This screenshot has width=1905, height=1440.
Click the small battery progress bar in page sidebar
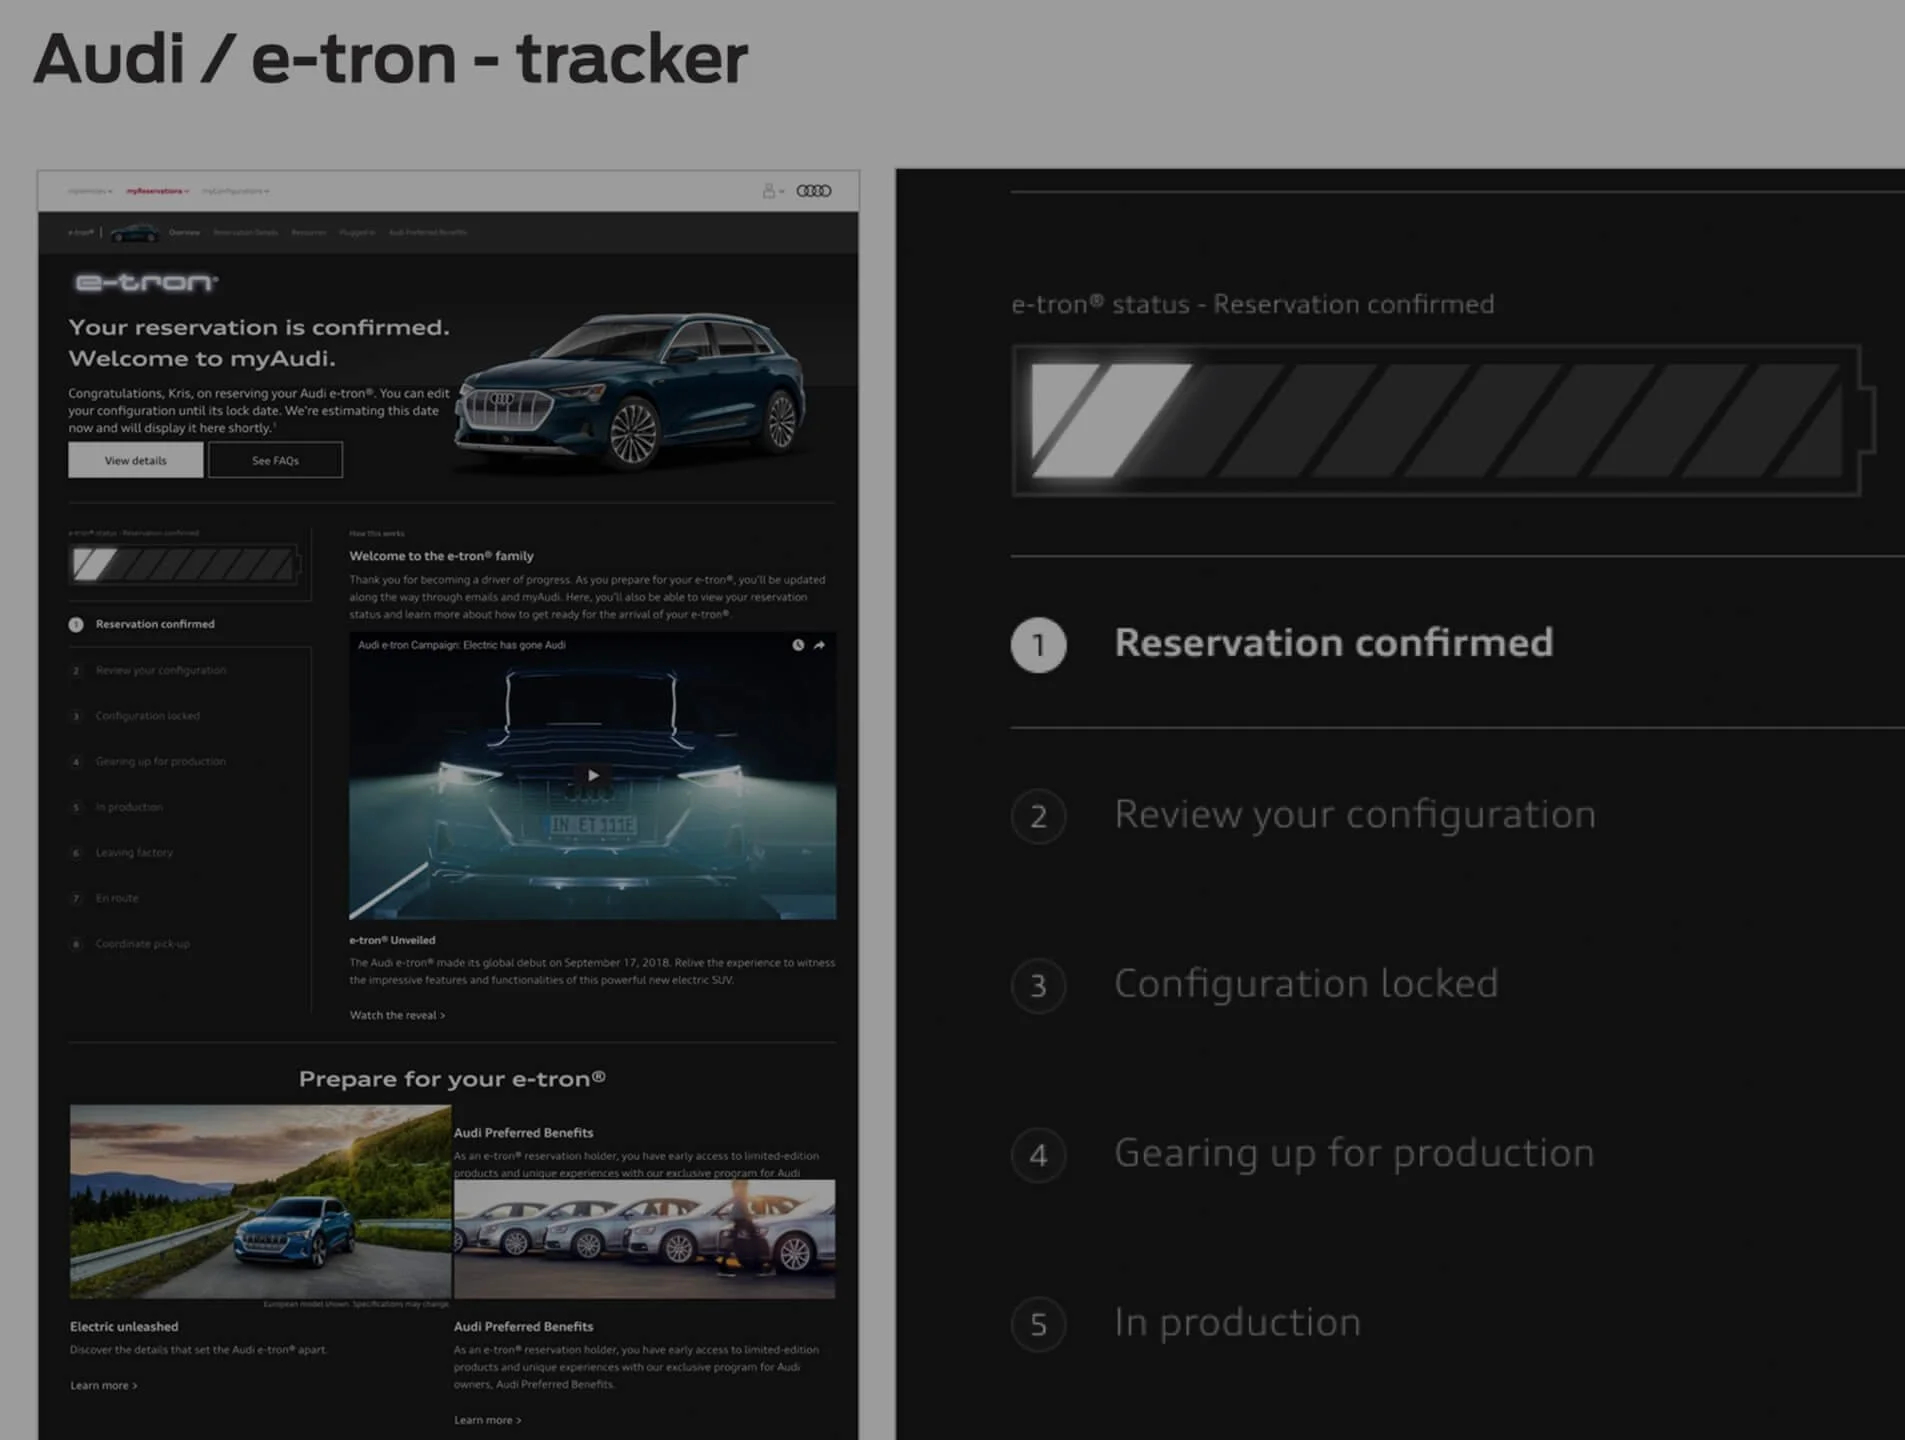[185, 565]
